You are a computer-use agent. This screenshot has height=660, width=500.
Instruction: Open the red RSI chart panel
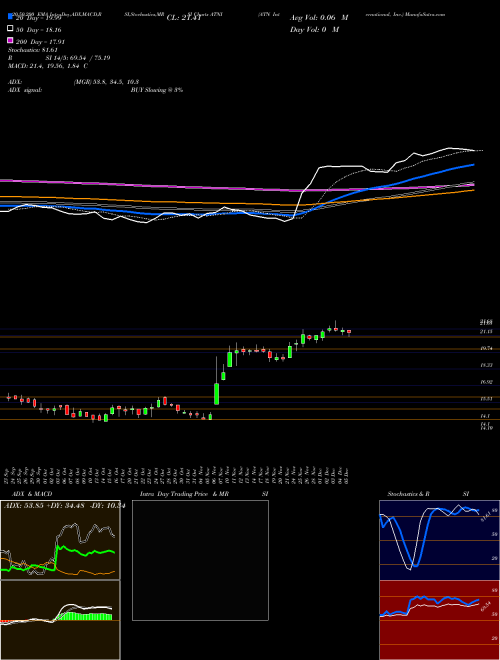[439, 620]
